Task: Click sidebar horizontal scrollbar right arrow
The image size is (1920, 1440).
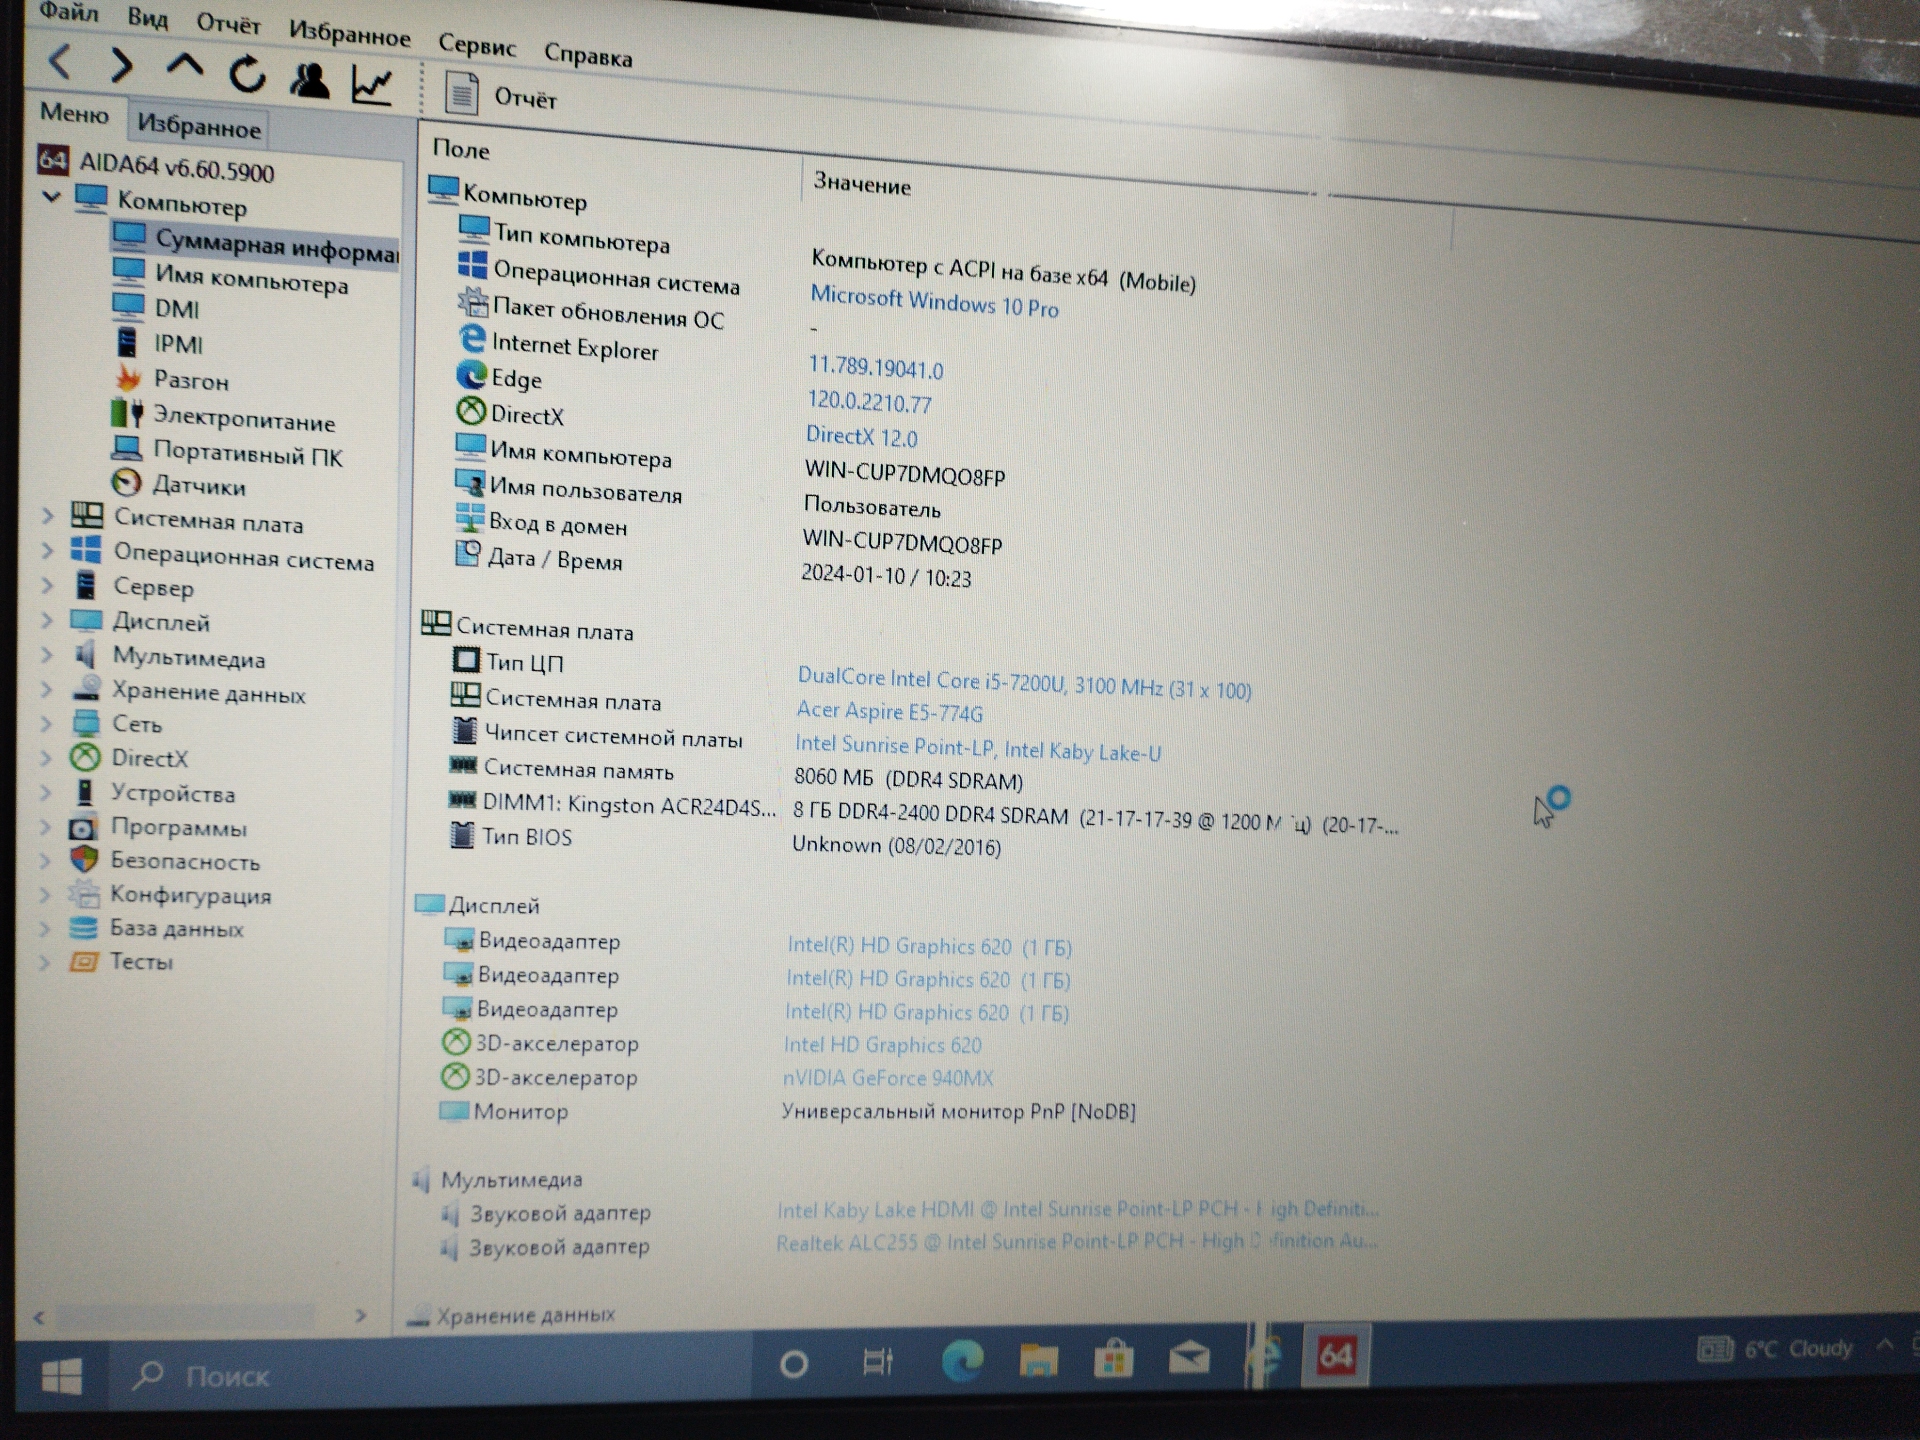Action: point(361,1316)
